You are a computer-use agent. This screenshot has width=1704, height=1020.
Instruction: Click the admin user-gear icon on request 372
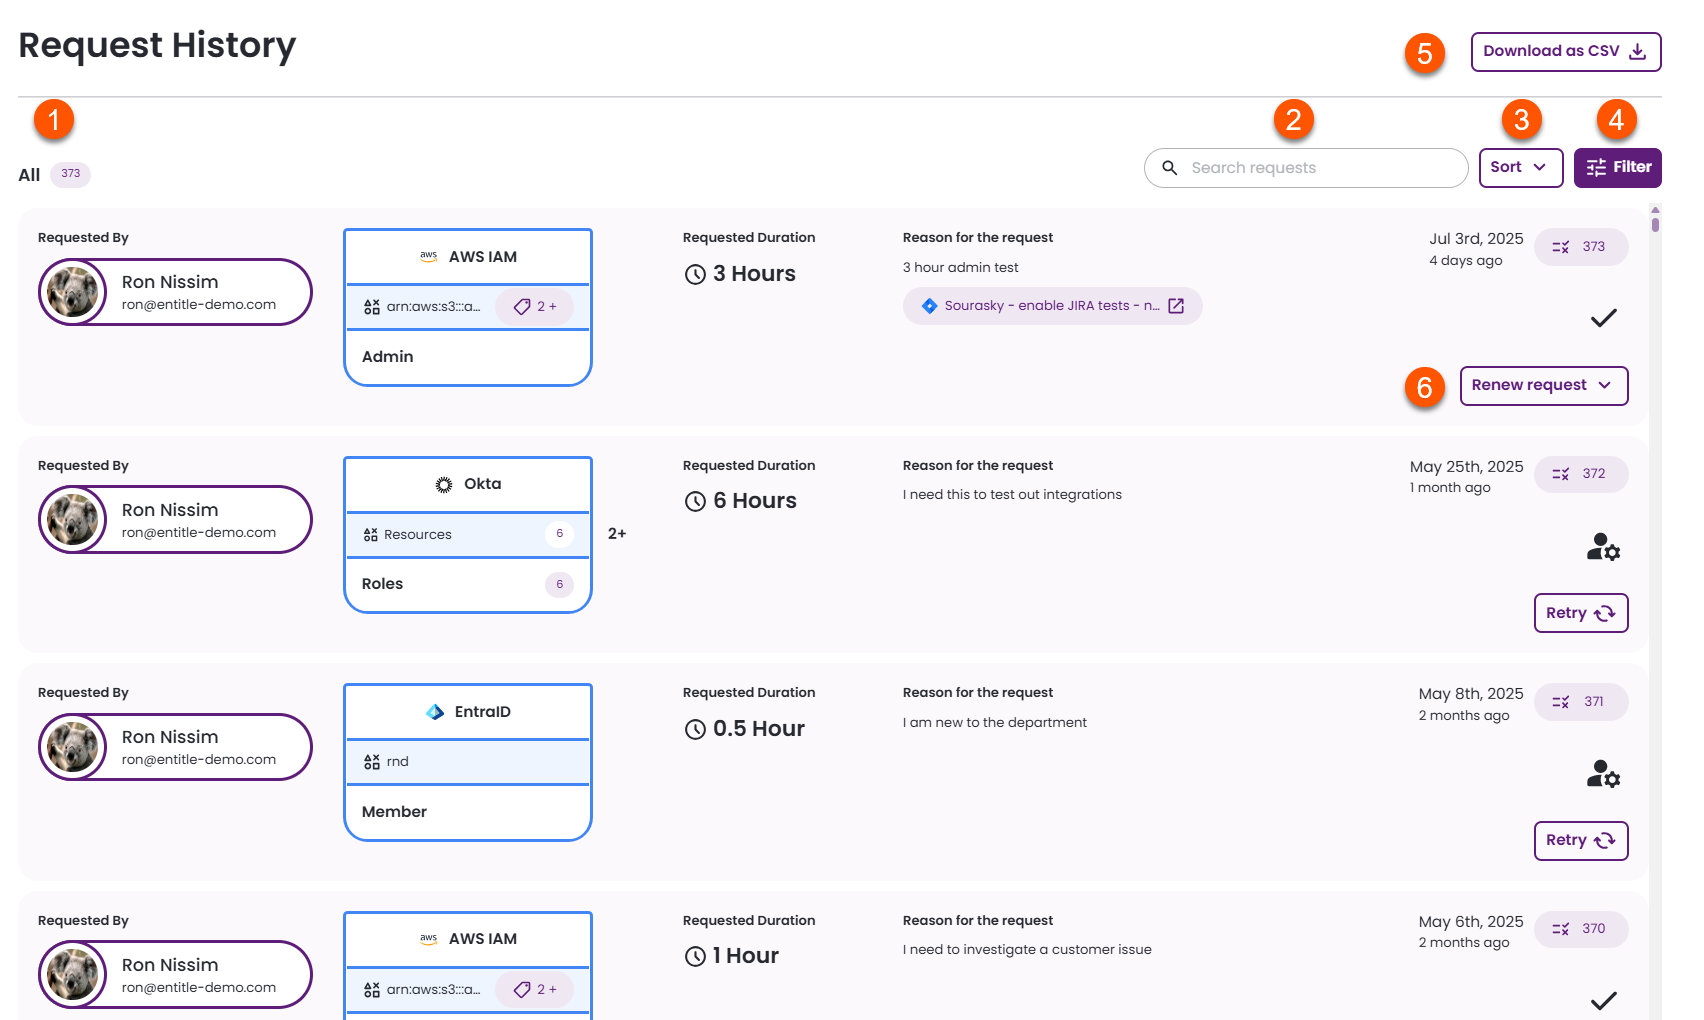tap(1603, 547)
